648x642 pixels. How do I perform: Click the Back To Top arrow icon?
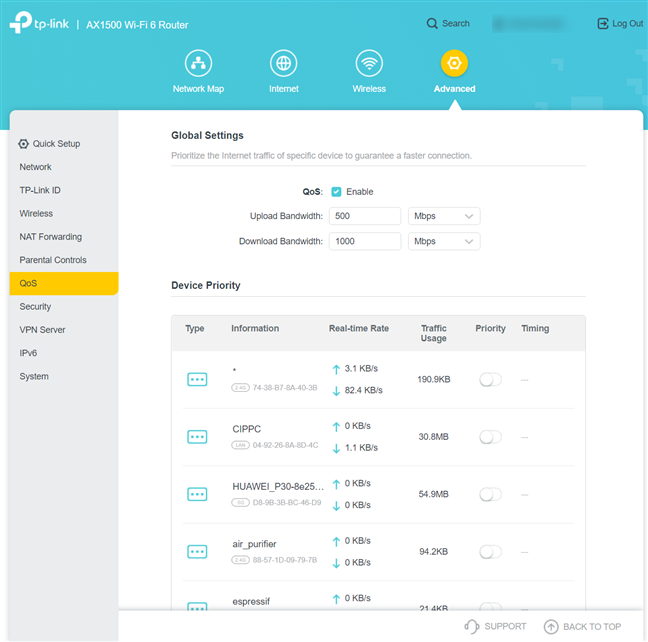tap(551, 627)
